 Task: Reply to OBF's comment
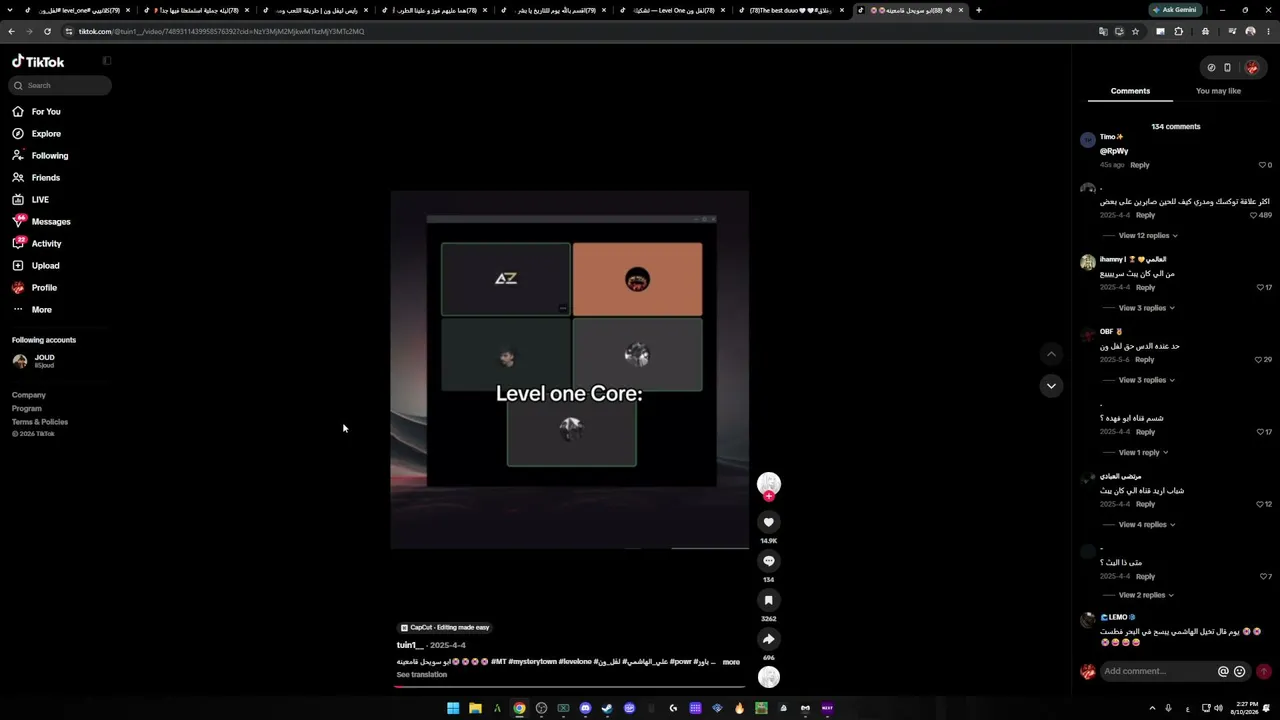(x=1145, y=359)
